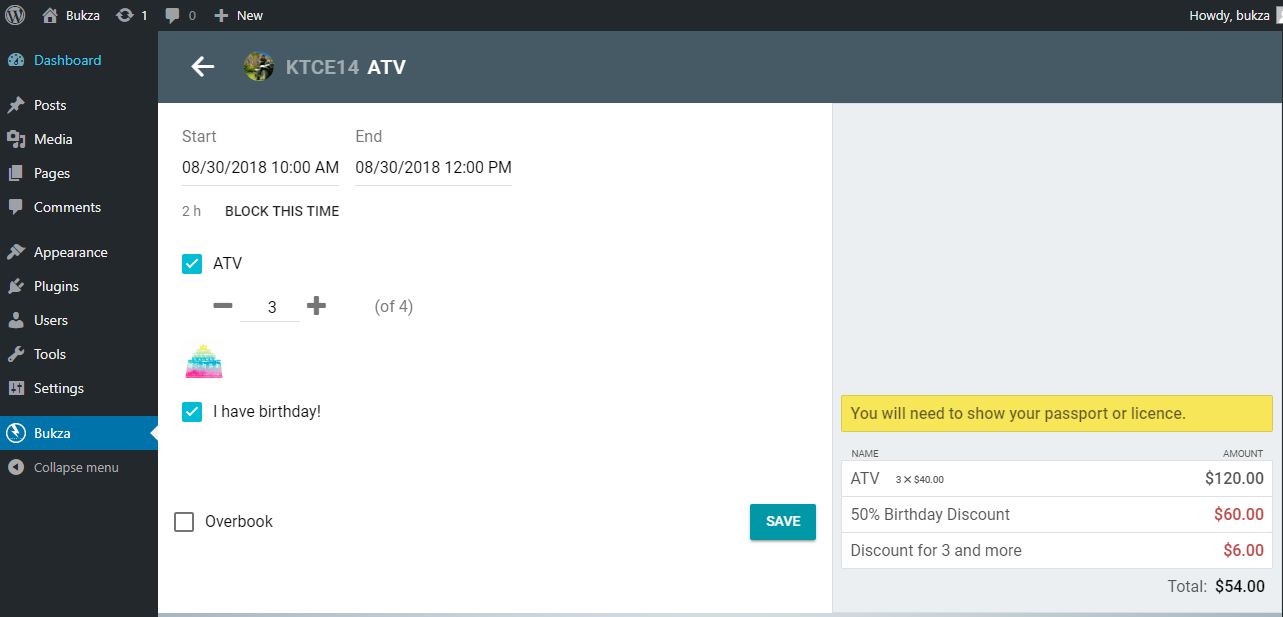
Task: Uncheck the I have birthday! checkbox
Action: pyautogui.click(x=192, y=411)
